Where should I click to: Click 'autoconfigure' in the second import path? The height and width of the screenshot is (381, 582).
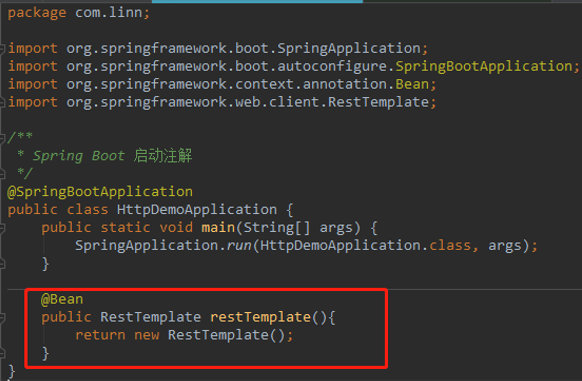332,66
